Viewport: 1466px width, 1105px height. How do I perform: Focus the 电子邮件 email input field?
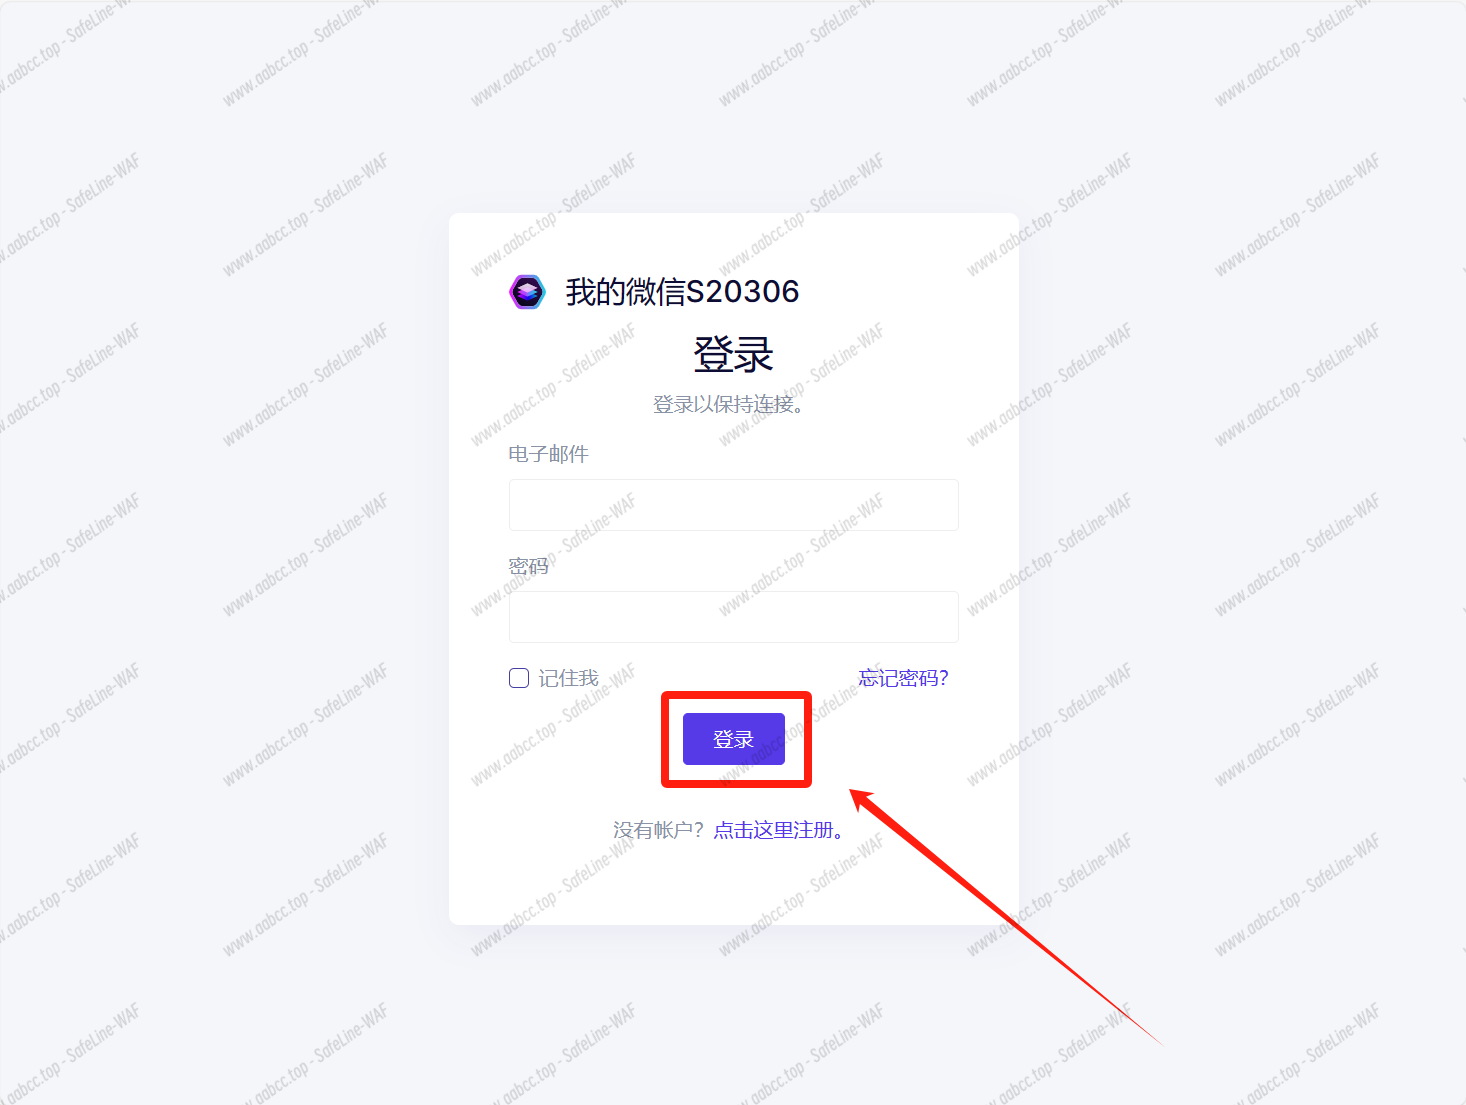click(733, 505)
